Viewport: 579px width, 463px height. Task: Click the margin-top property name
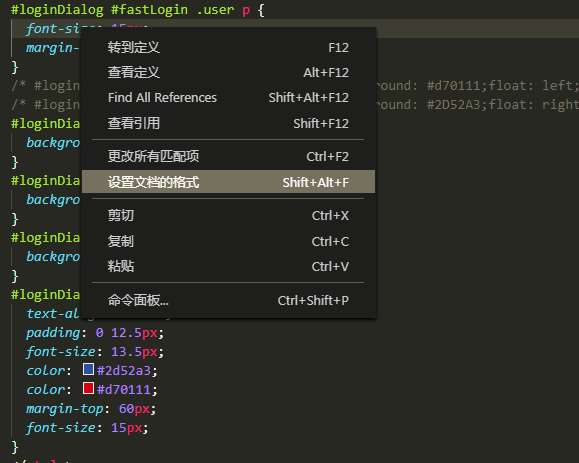(x=65, y=409)
